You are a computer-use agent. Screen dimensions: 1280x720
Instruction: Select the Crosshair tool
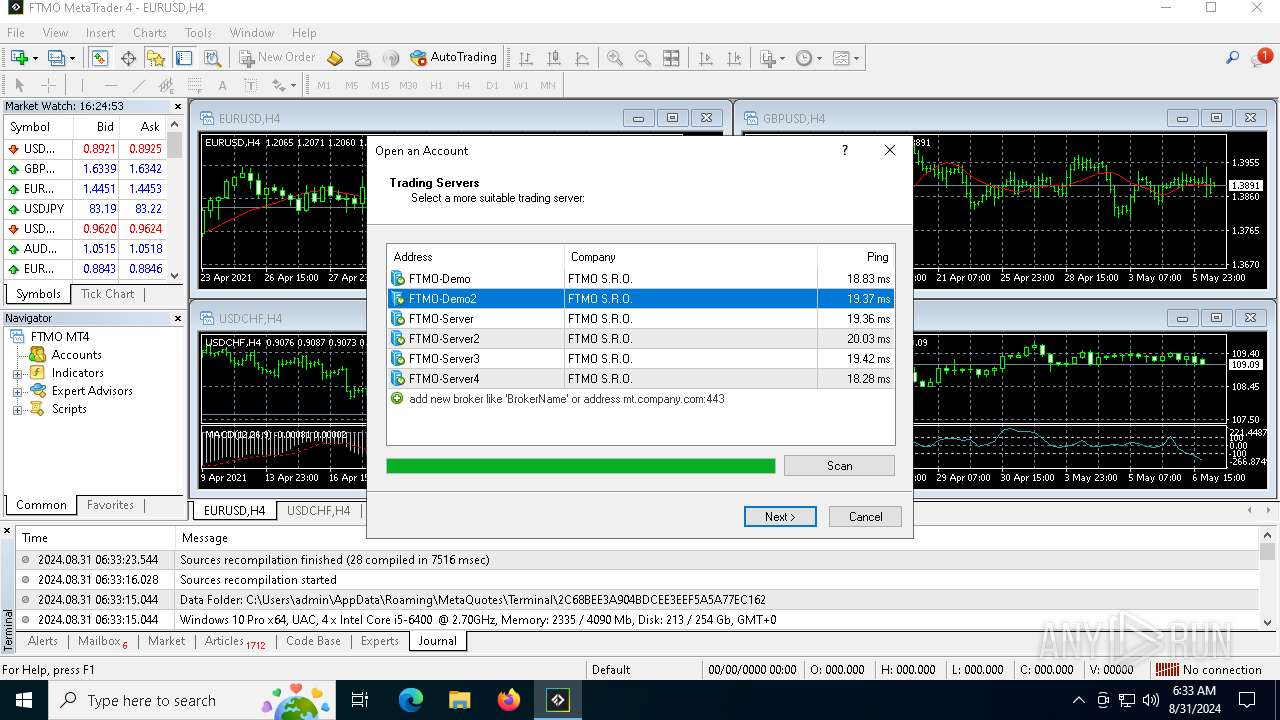tap(48, 85)
